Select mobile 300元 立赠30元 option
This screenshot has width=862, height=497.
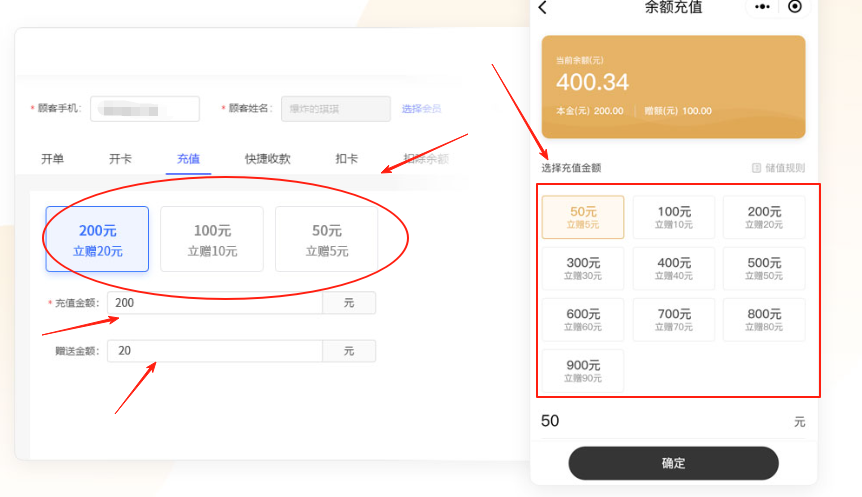583,268
